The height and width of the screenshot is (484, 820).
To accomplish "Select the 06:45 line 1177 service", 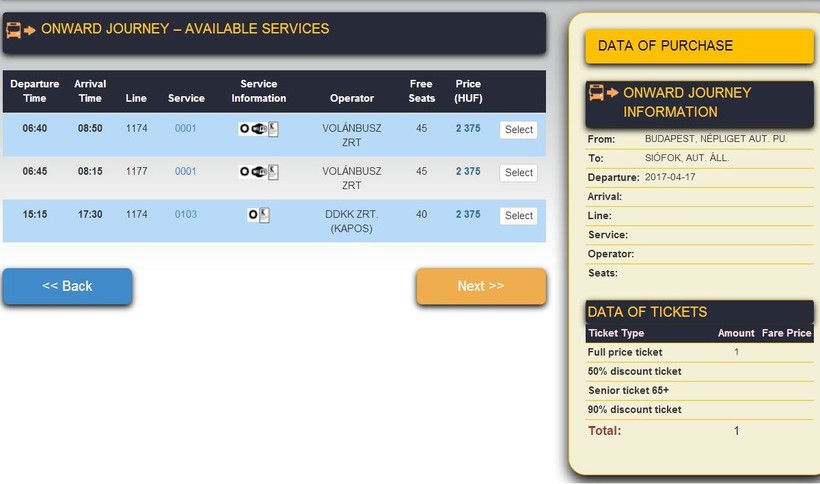I will (518, 173).
